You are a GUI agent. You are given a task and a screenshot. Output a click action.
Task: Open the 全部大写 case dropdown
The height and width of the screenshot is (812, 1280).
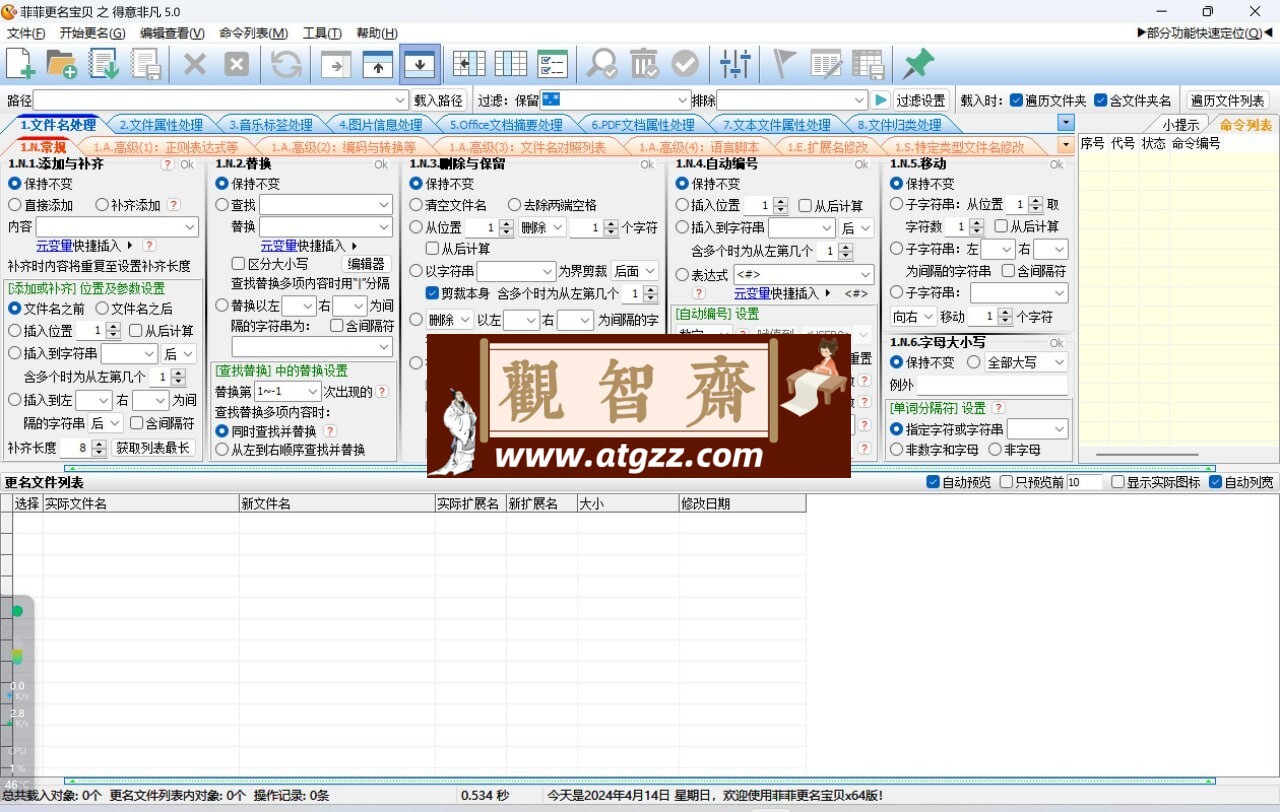[1059, 362]
